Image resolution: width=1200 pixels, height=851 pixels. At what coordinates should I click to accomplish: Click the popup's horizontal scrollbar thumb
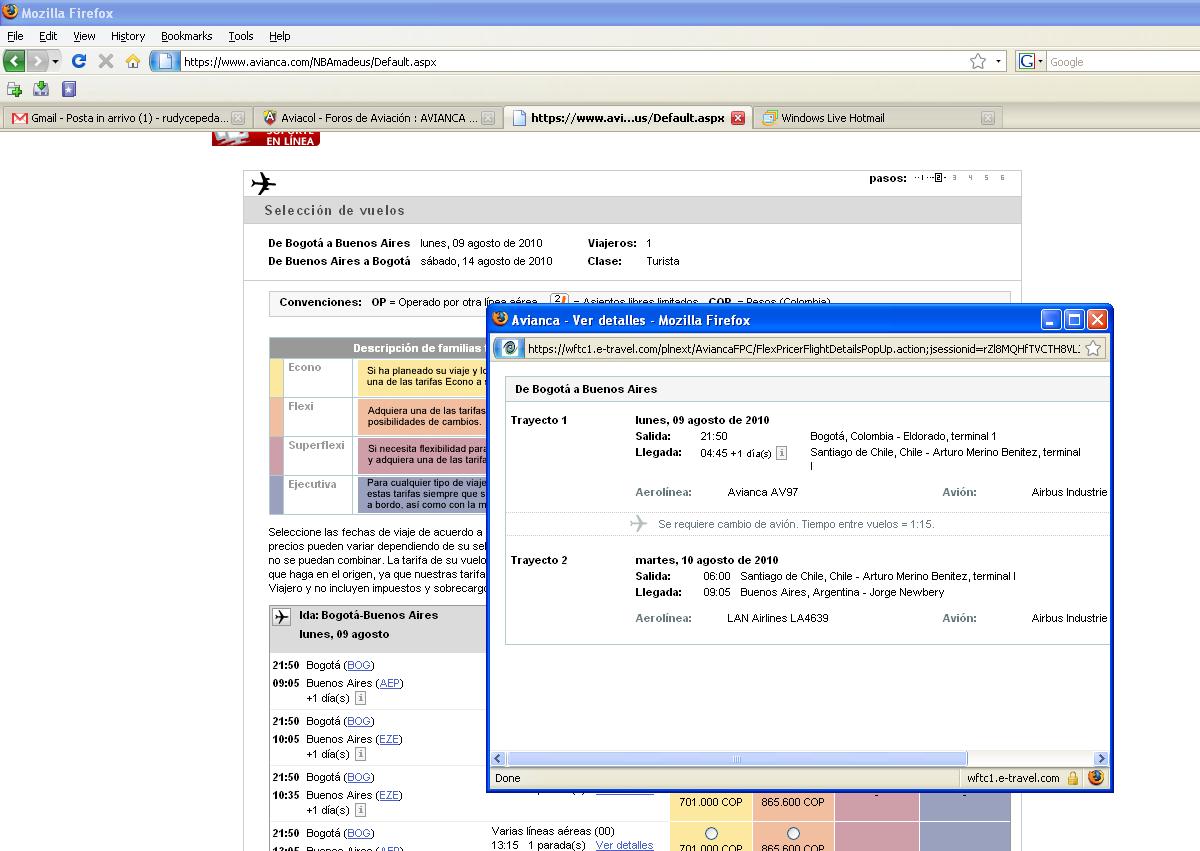pos(737,759)
